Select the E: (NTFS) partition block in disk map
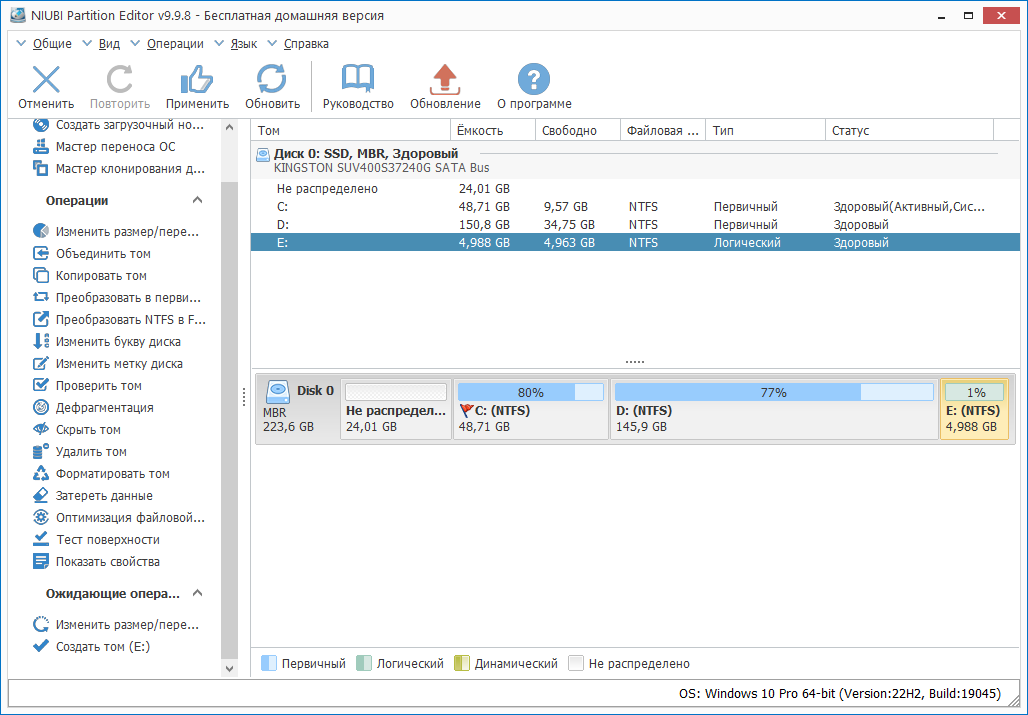 coord(974,409)
